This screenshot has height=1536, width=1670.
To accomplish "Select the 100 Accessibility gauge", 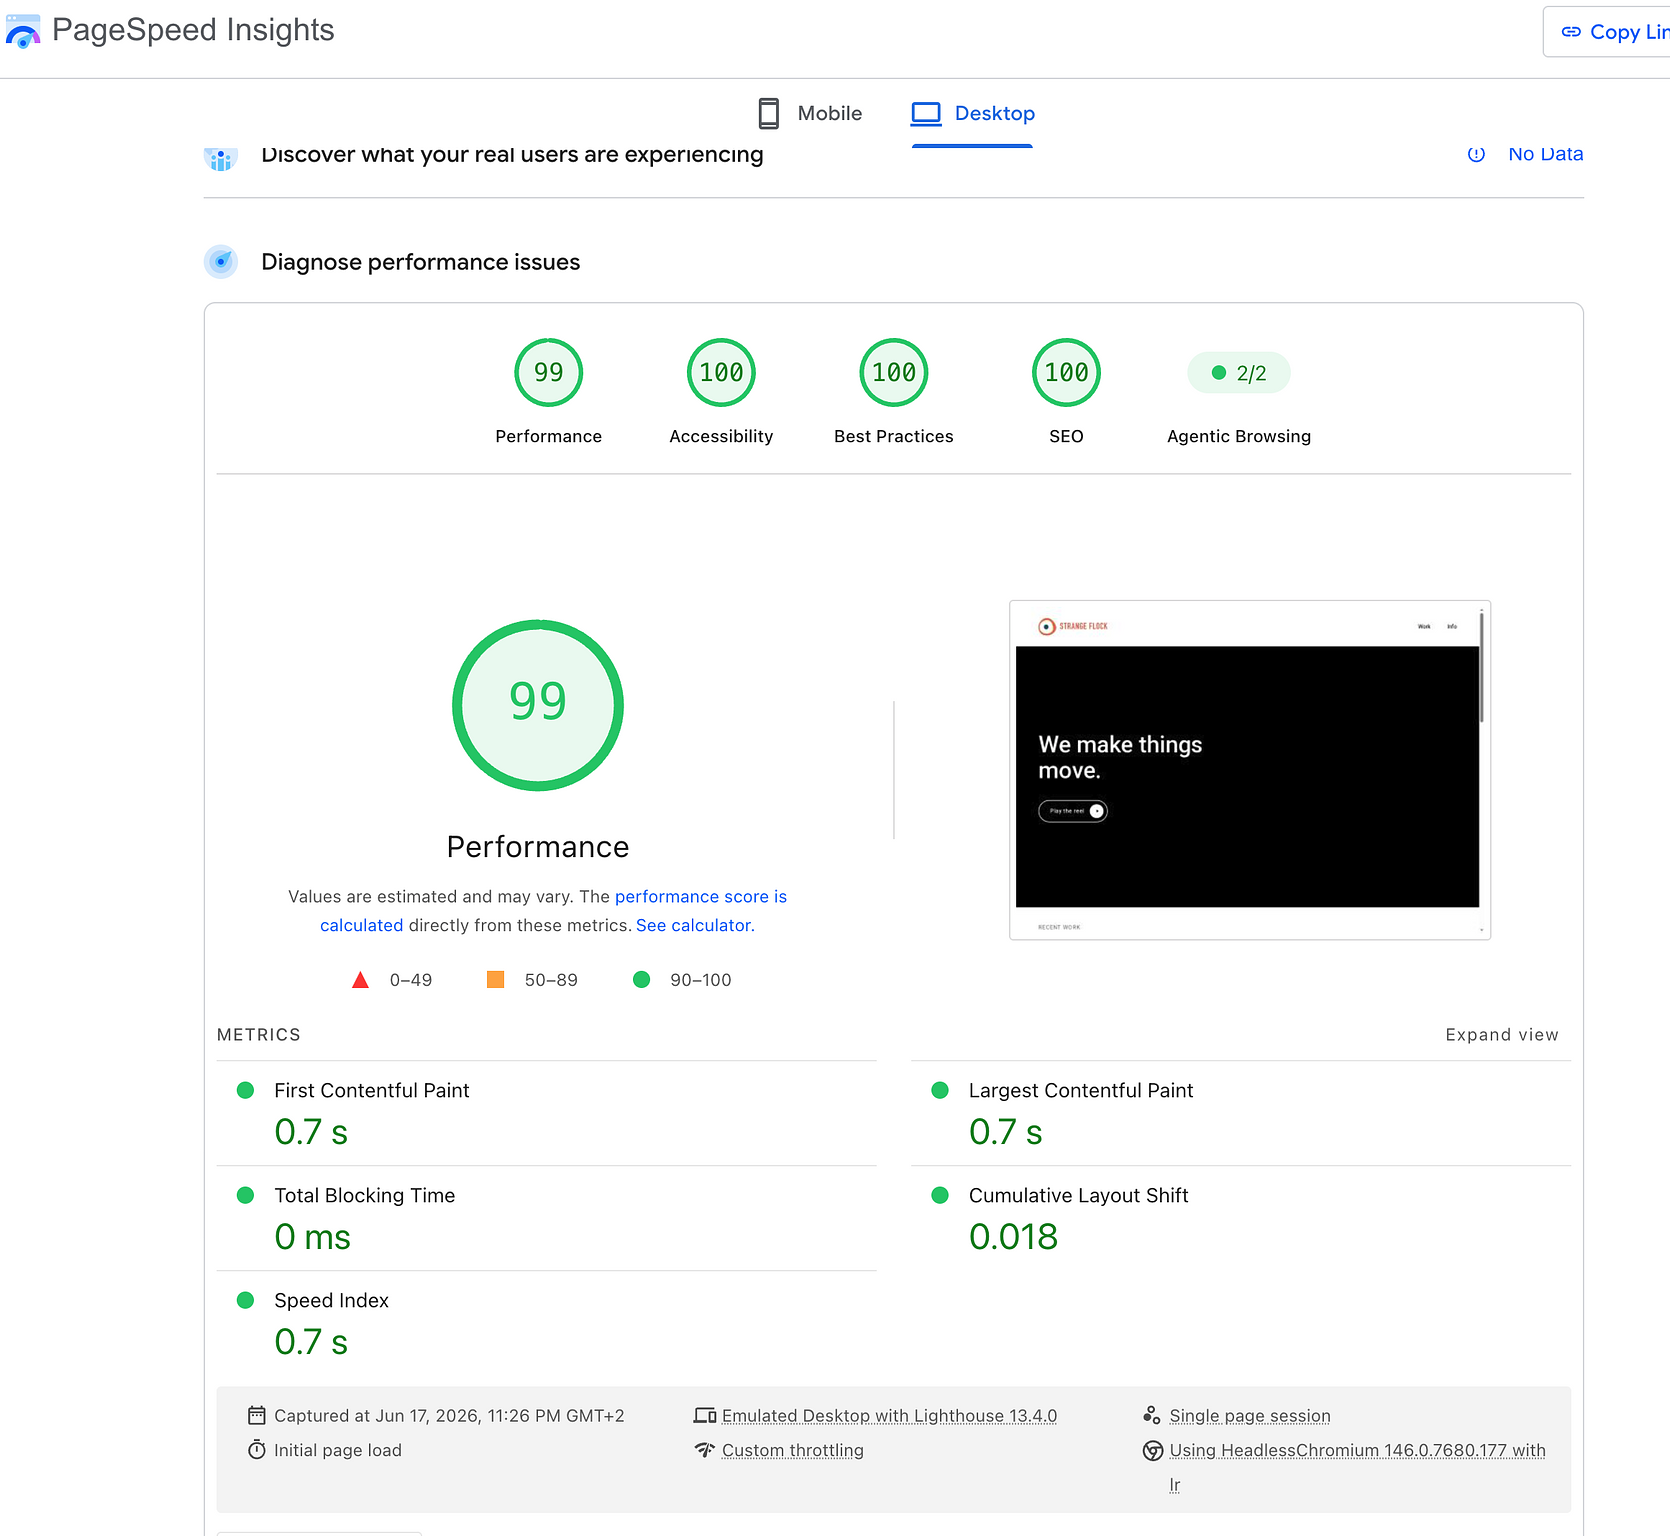I will pos(721,373).
